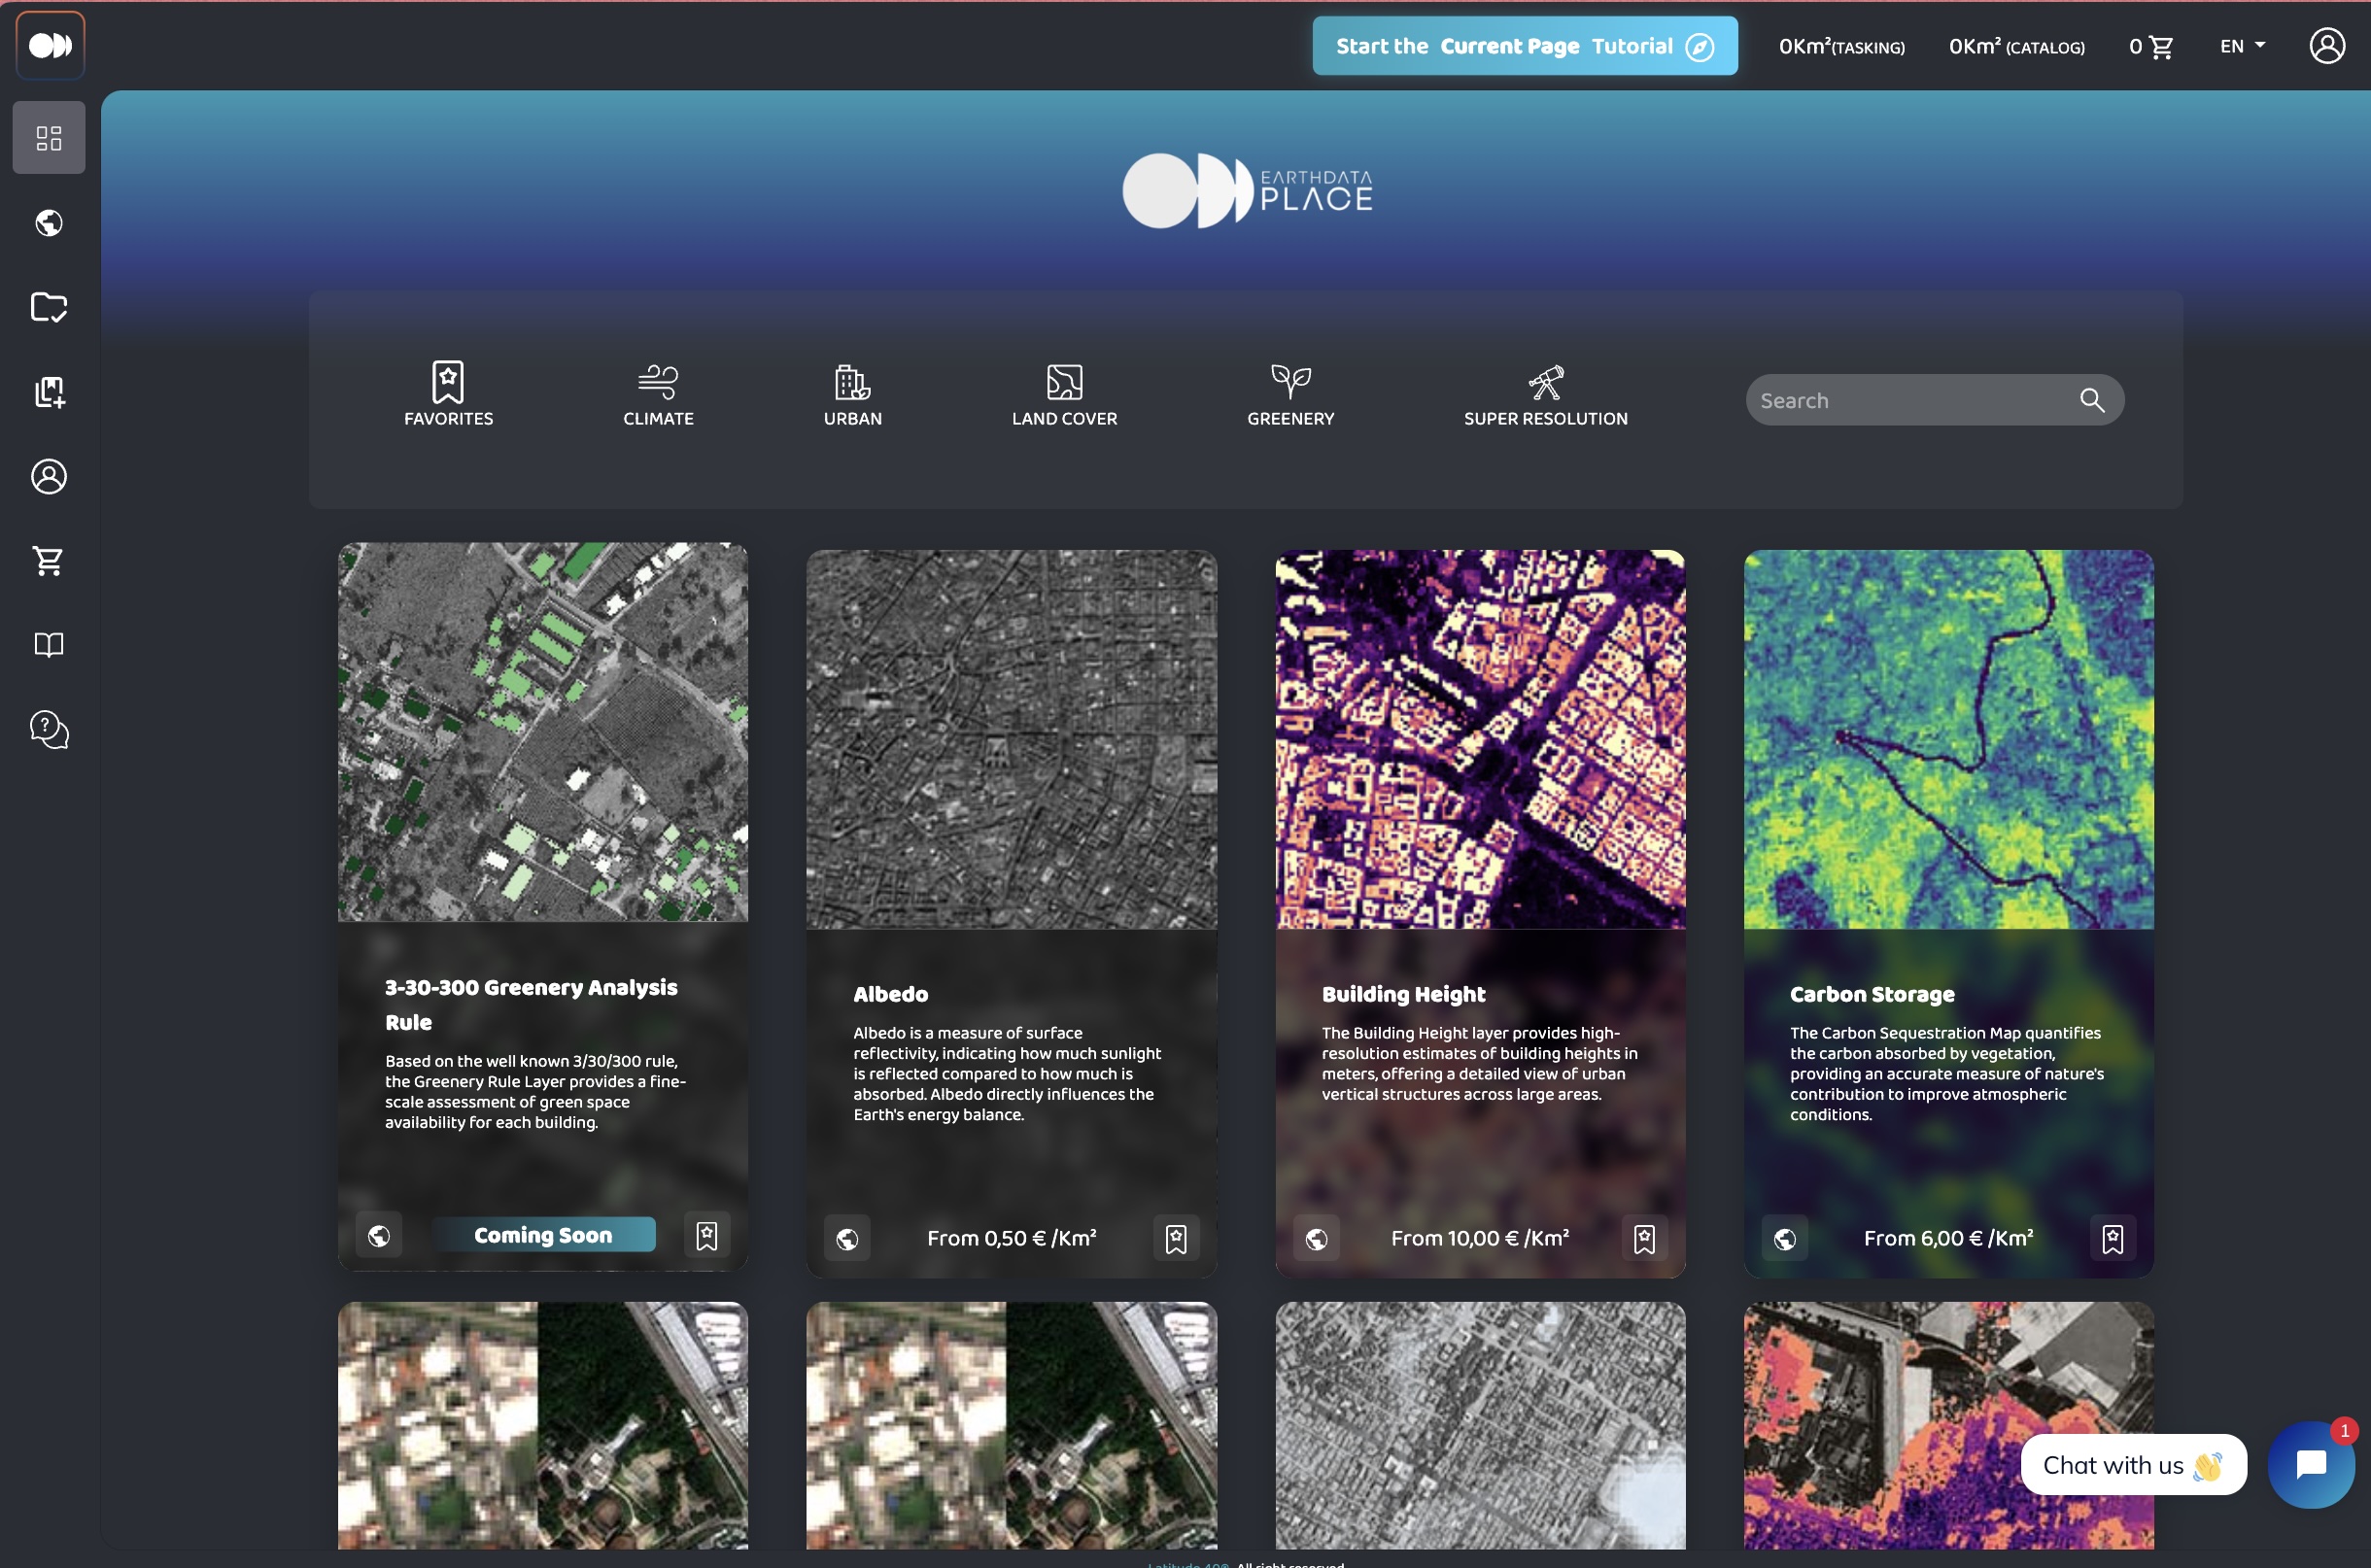The width and height of the screenshot is (2371, 1568).
Task: Open the book documentation icon in sidebar
Action: tap(48, 645)
